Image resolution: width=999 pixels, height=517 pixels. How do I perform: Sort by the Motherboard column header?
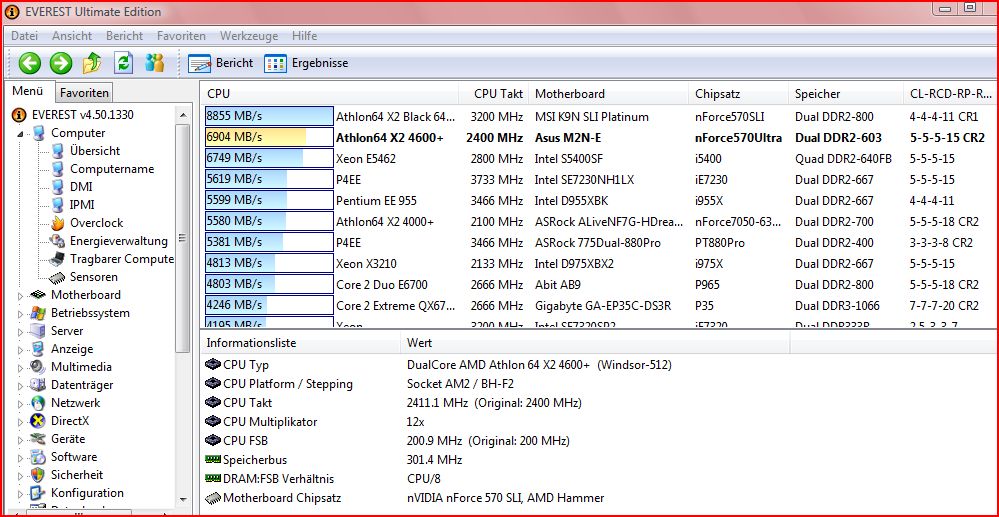click(608, 94)
